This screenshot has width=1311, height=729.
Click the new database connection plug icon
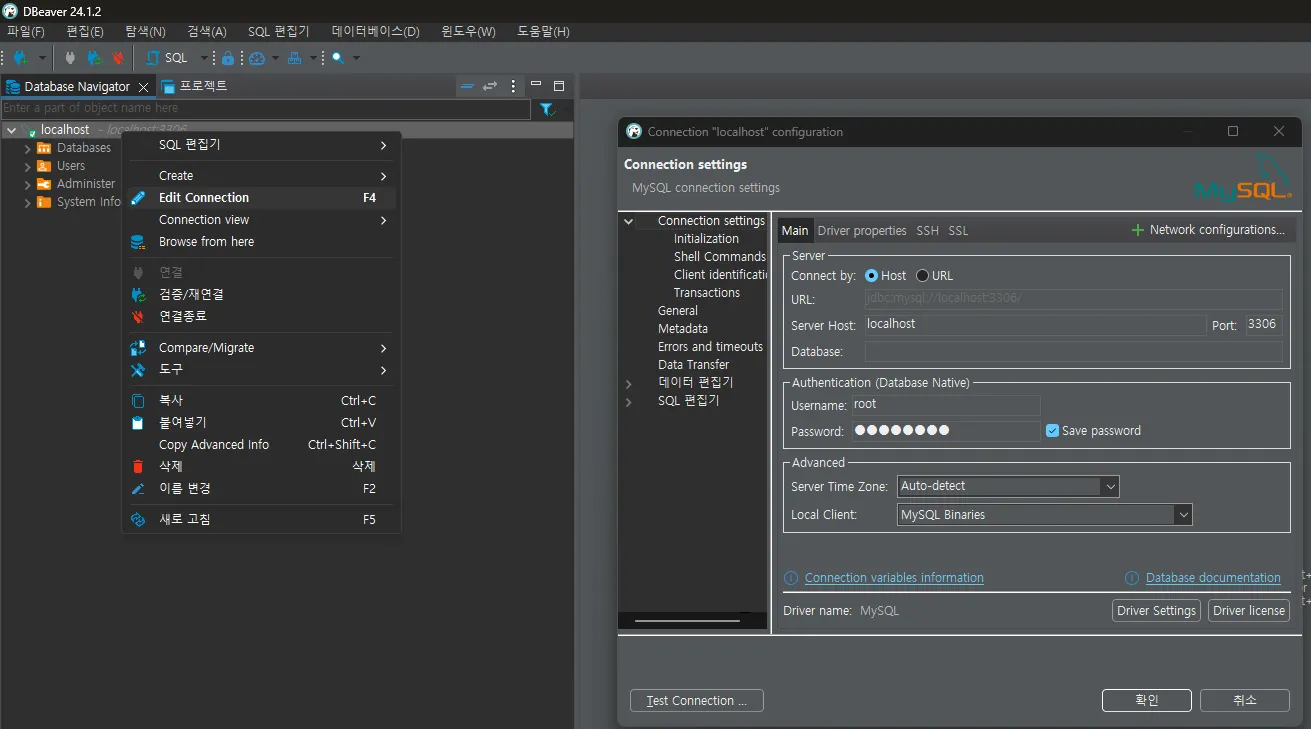pyautogui.click(x=18, y=58)
